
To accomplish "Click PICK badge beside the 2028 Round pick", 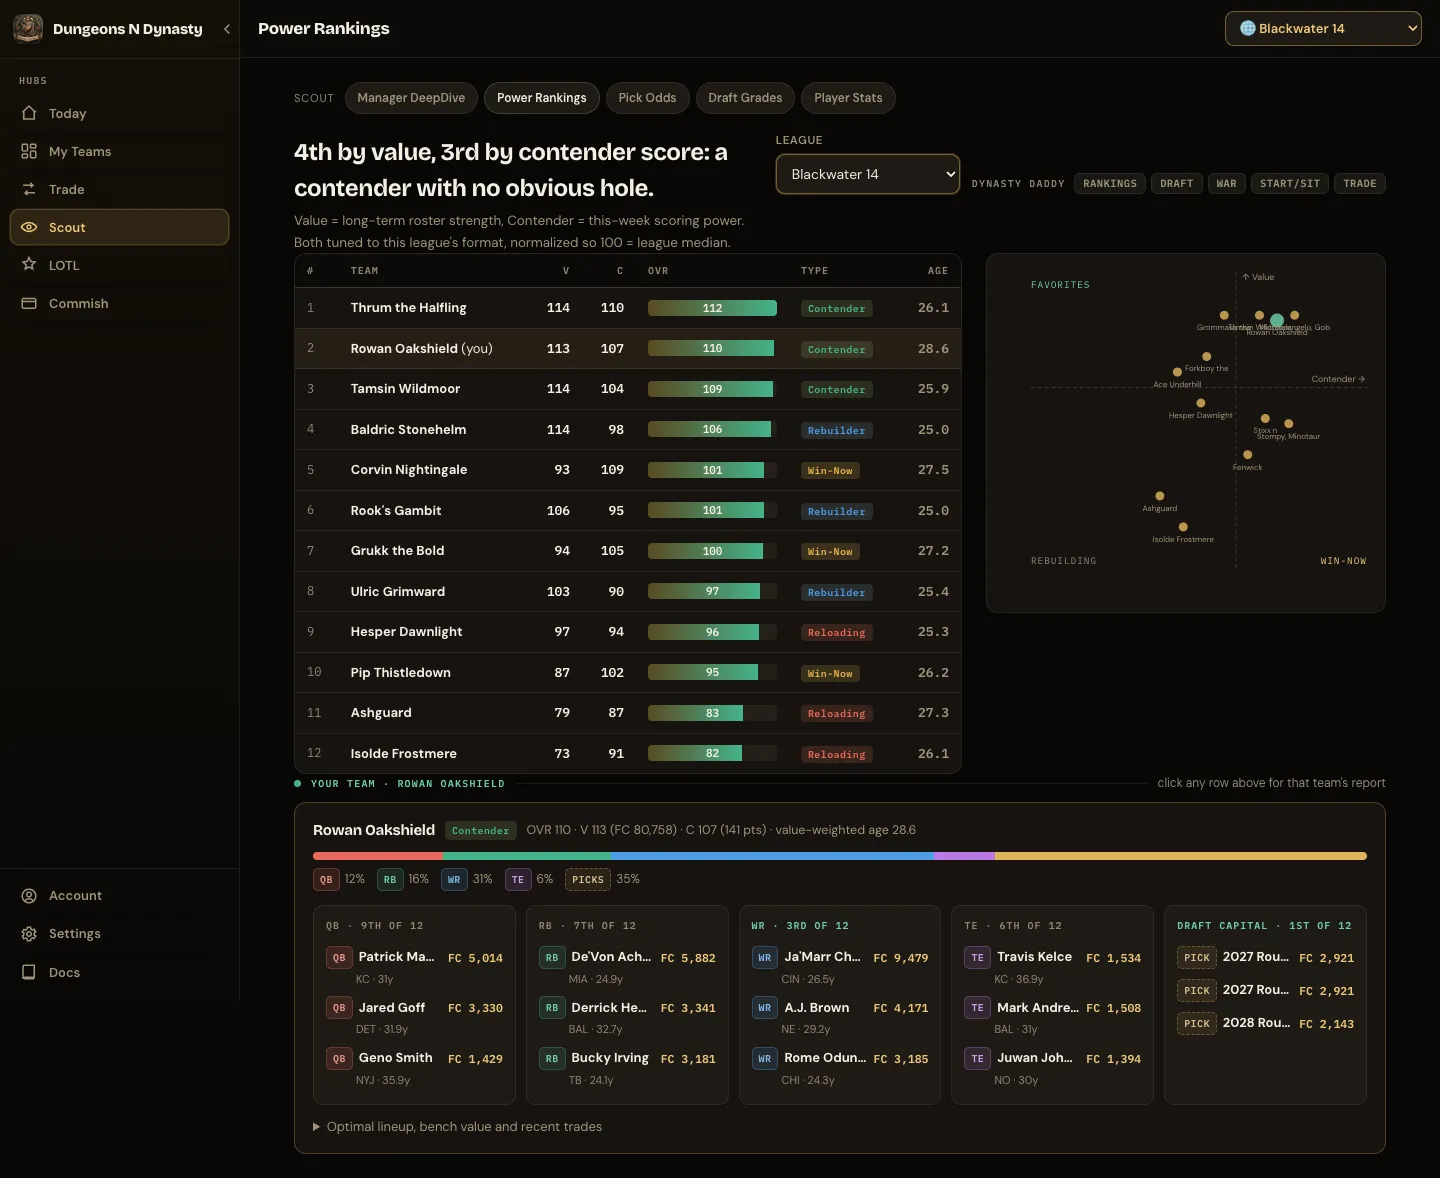I will (1197, 1024).
